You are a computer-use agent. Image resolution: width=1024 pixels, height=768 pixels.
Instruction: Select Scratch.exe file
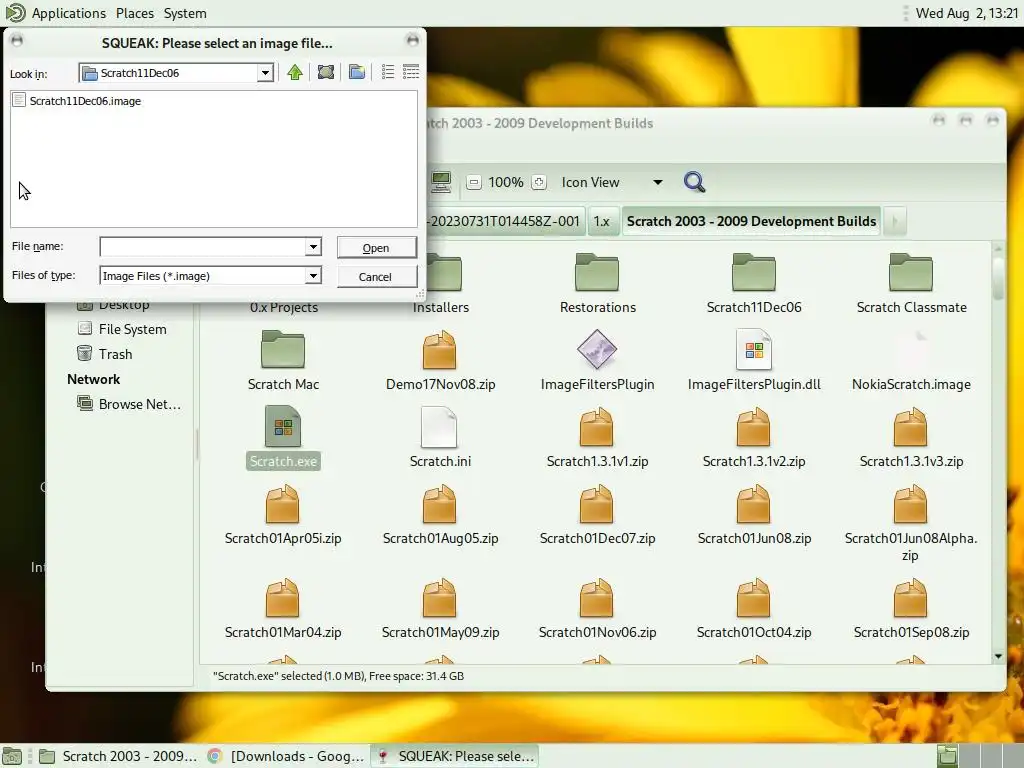283,438
